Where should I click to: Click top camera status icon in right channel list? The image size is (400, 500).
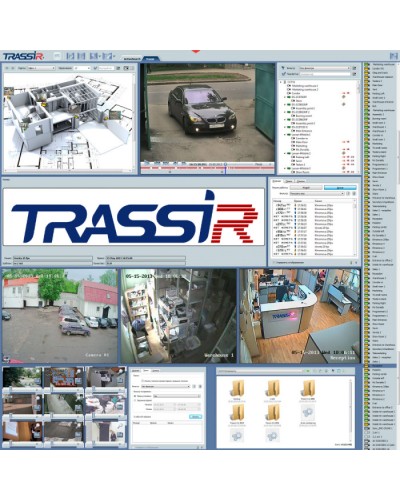pyautogui.click(x=367, y=64)
